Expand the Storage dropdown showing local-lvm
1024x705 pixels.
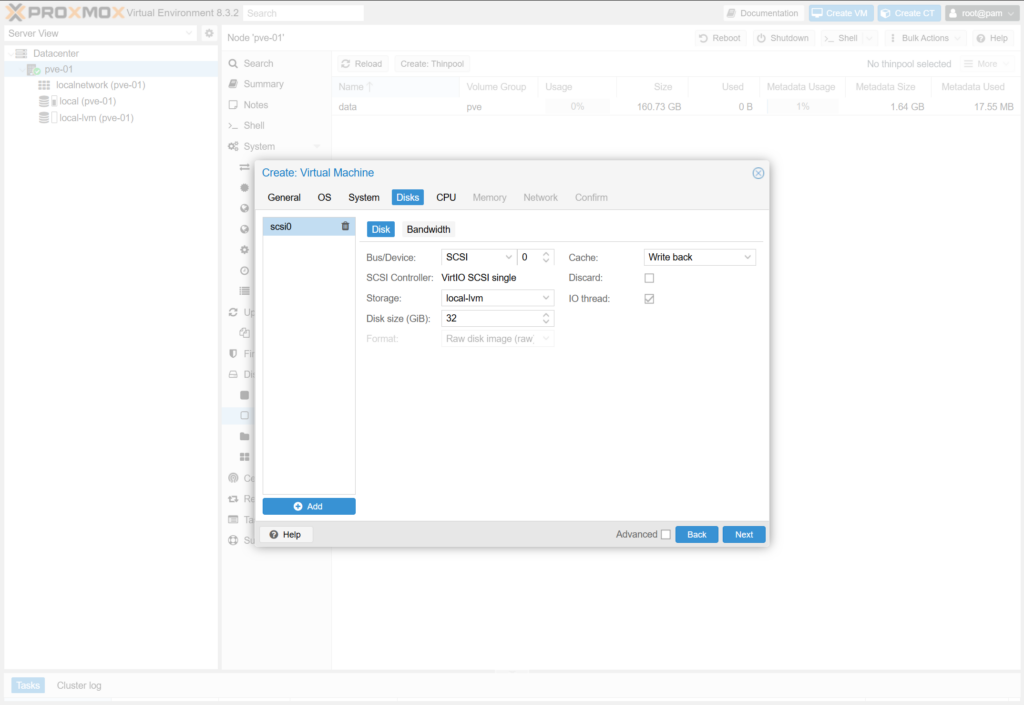point(497,298)
